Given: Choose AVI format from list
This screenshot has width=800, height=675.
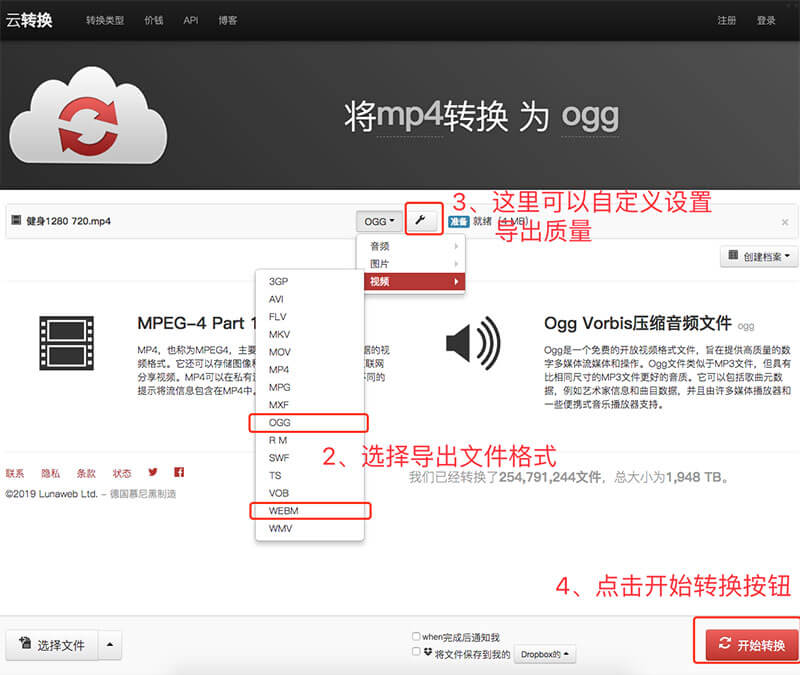Looking at the screenshot, I should tap(310, 299).
